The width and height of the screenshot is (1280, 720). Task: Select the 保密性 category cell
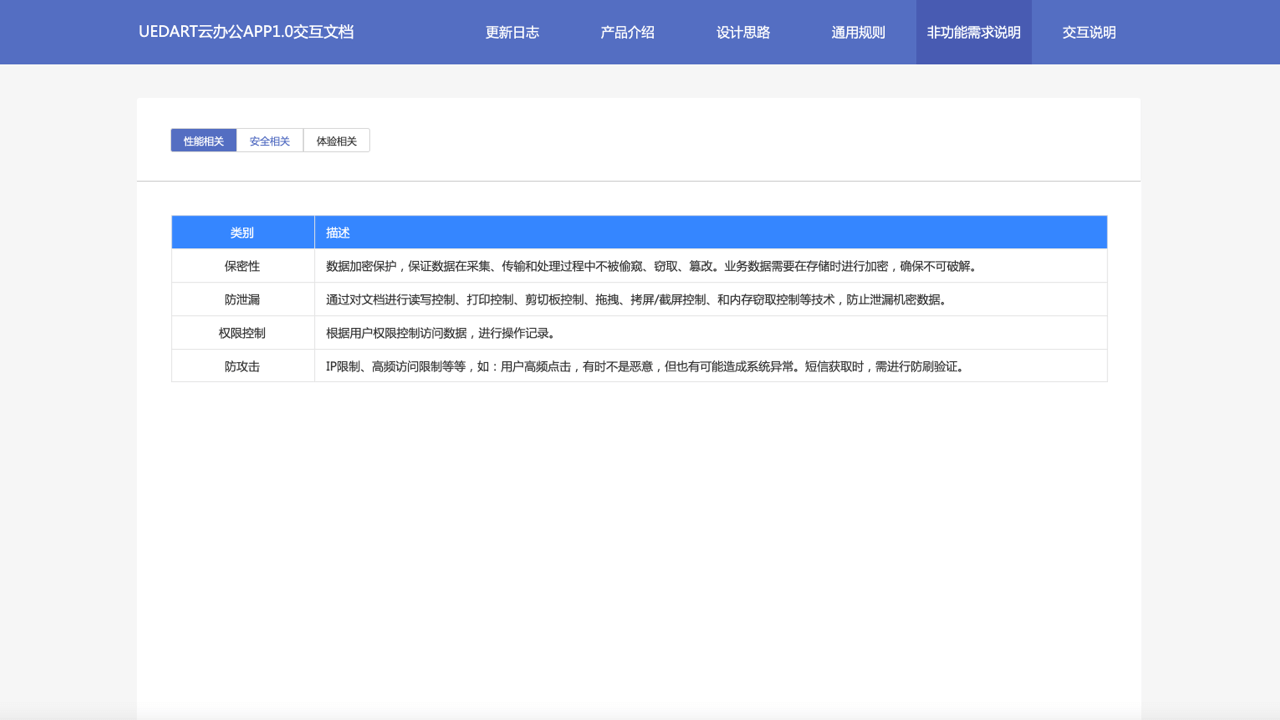pos(242,266)
